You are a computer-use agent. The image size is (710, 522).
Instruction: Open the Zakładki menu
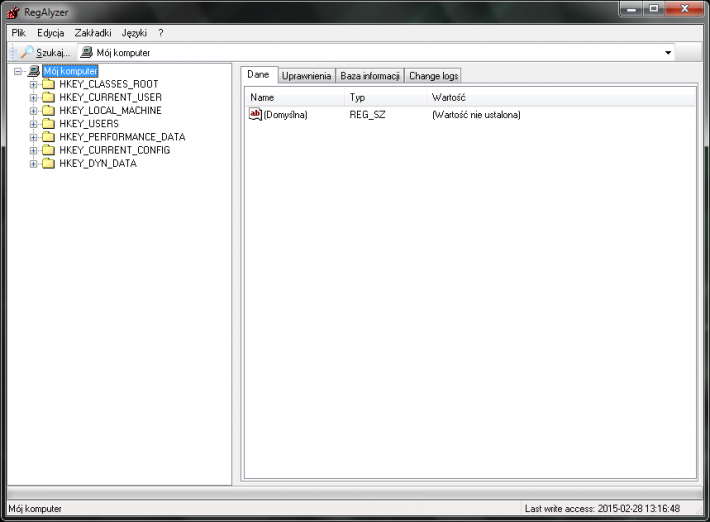pos(93,33)
